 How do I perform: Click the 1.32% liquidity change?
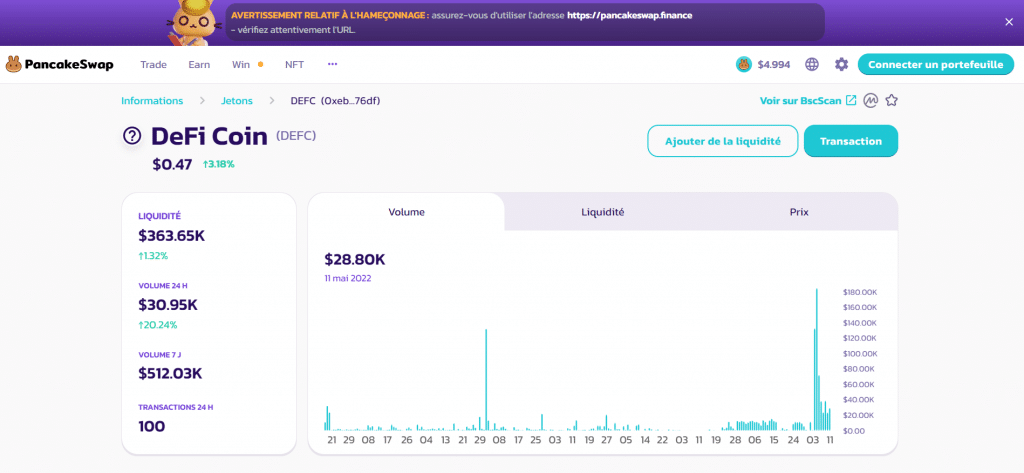(x=153, y=255)
